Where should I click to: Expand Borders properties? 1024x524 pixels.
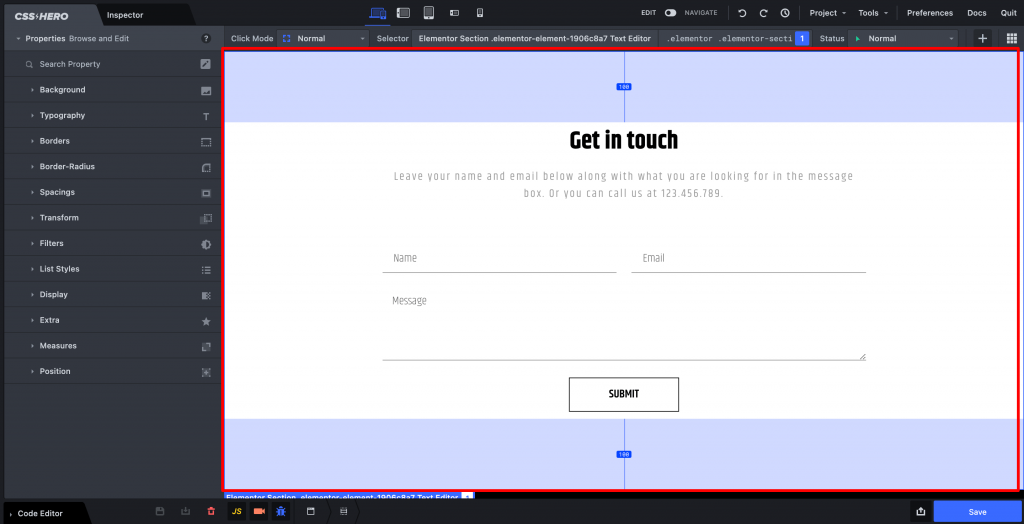(x=112, y=141)
